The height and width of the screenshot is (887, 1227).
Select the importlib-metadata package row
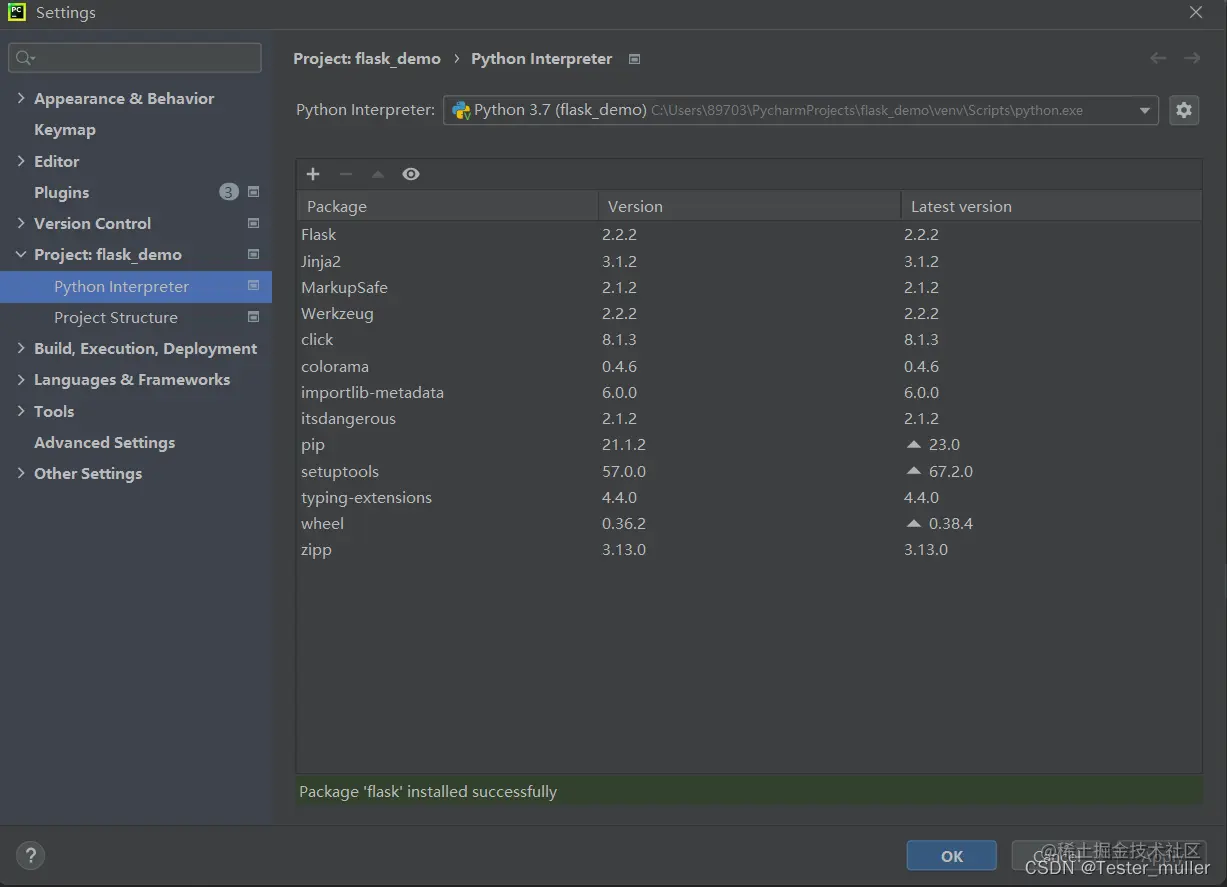click(749, 392)
